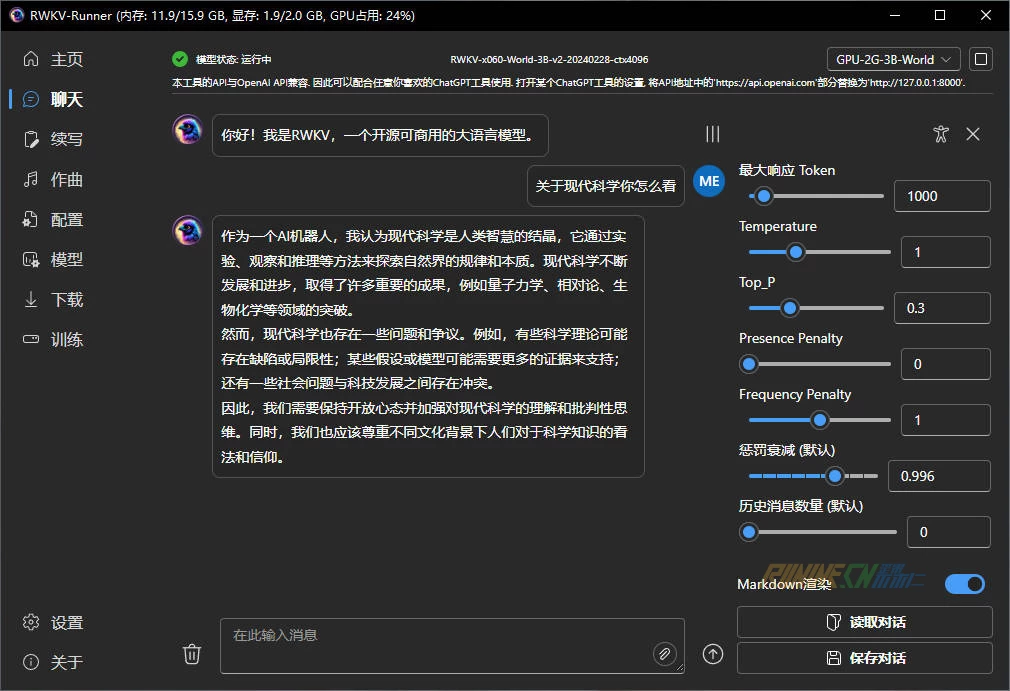Click the paperclip attachment icon
The image size is (1010, 691).
coord(664,654)
